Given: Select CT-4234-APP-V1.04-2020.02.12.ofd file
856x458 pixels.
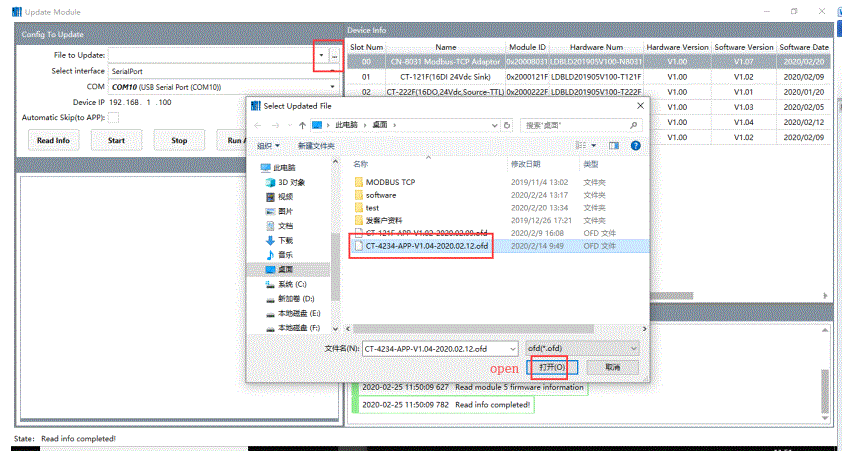Looking at the screenshot, I should [x=421, y=246].
